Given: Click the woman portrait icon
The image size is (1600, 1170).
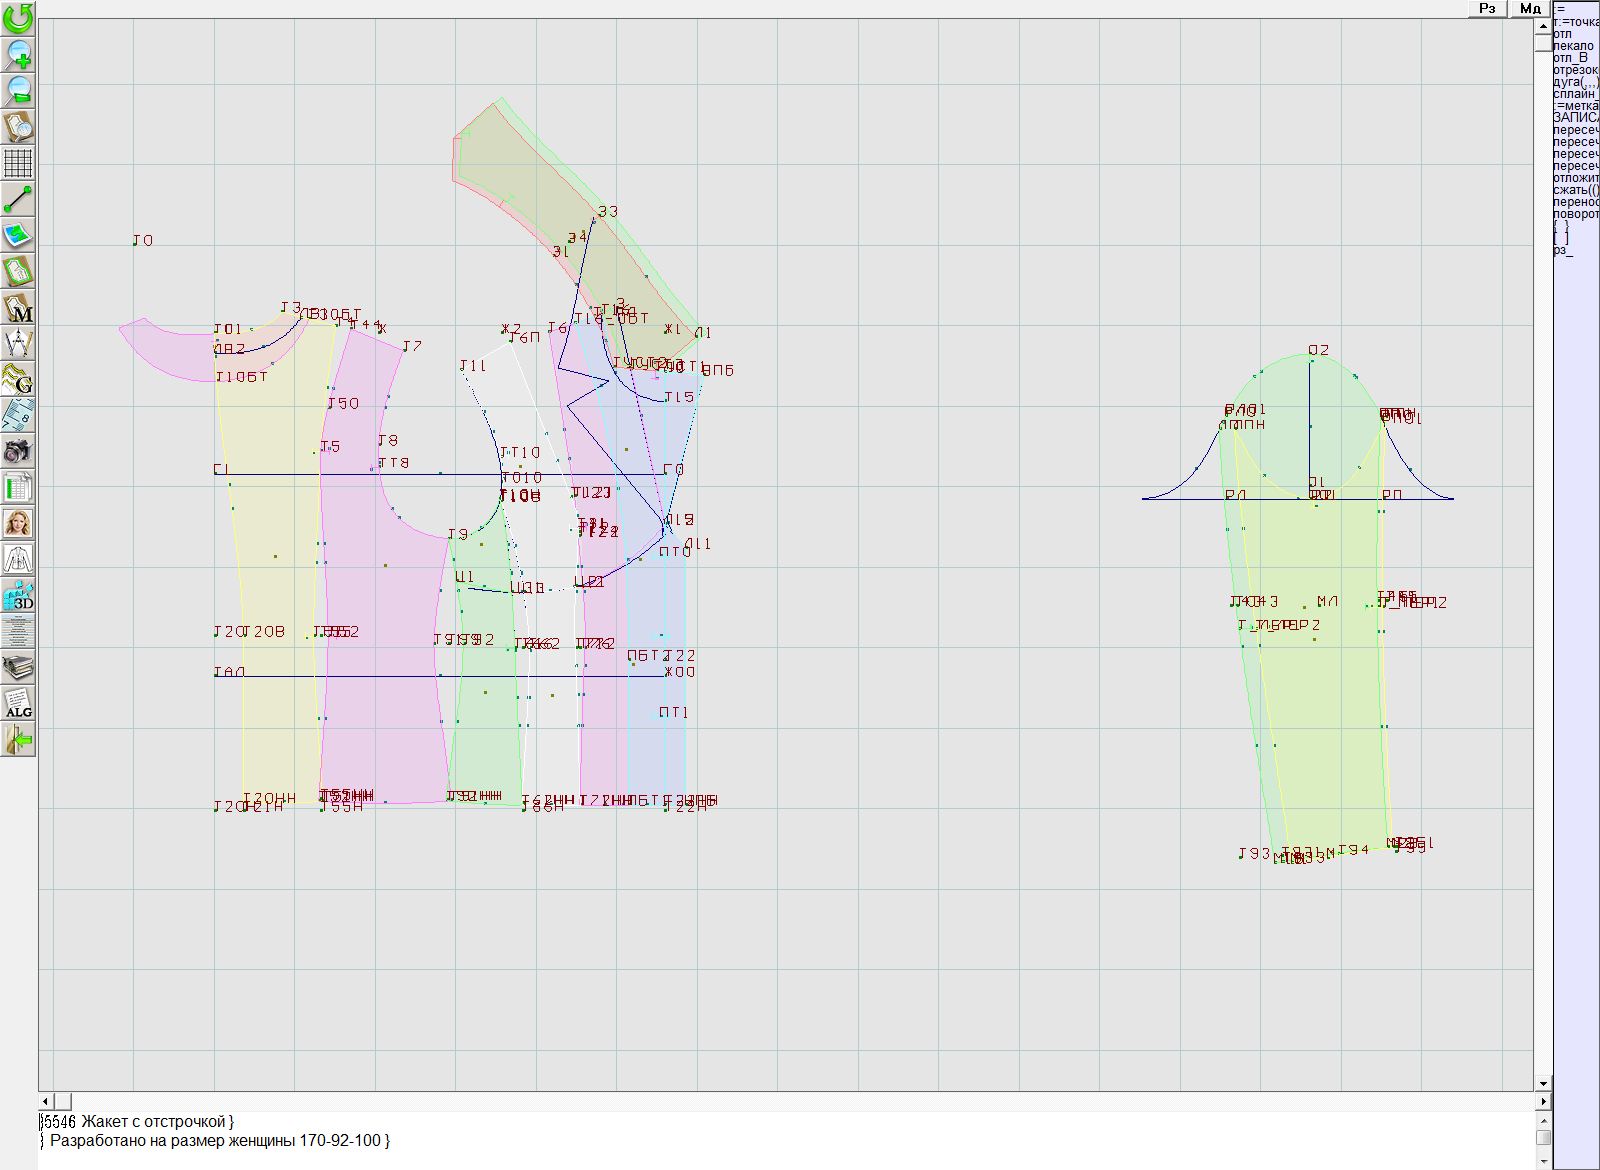Looking at the screenshot, I should 18,523.
